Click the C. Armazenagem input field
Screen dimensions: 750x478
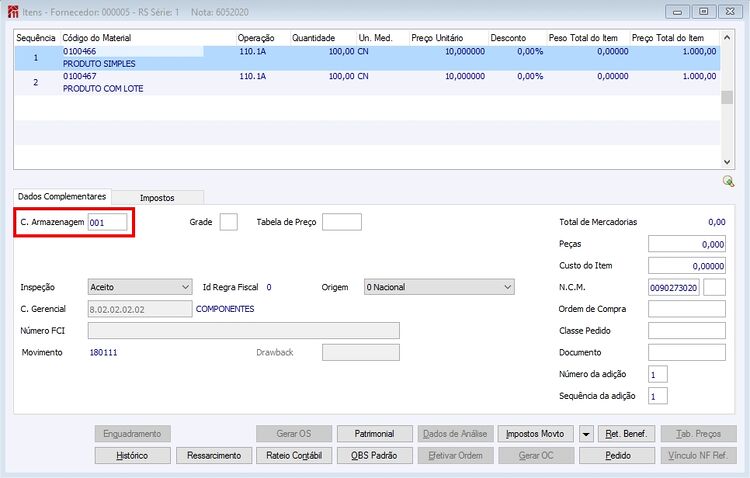108,222
